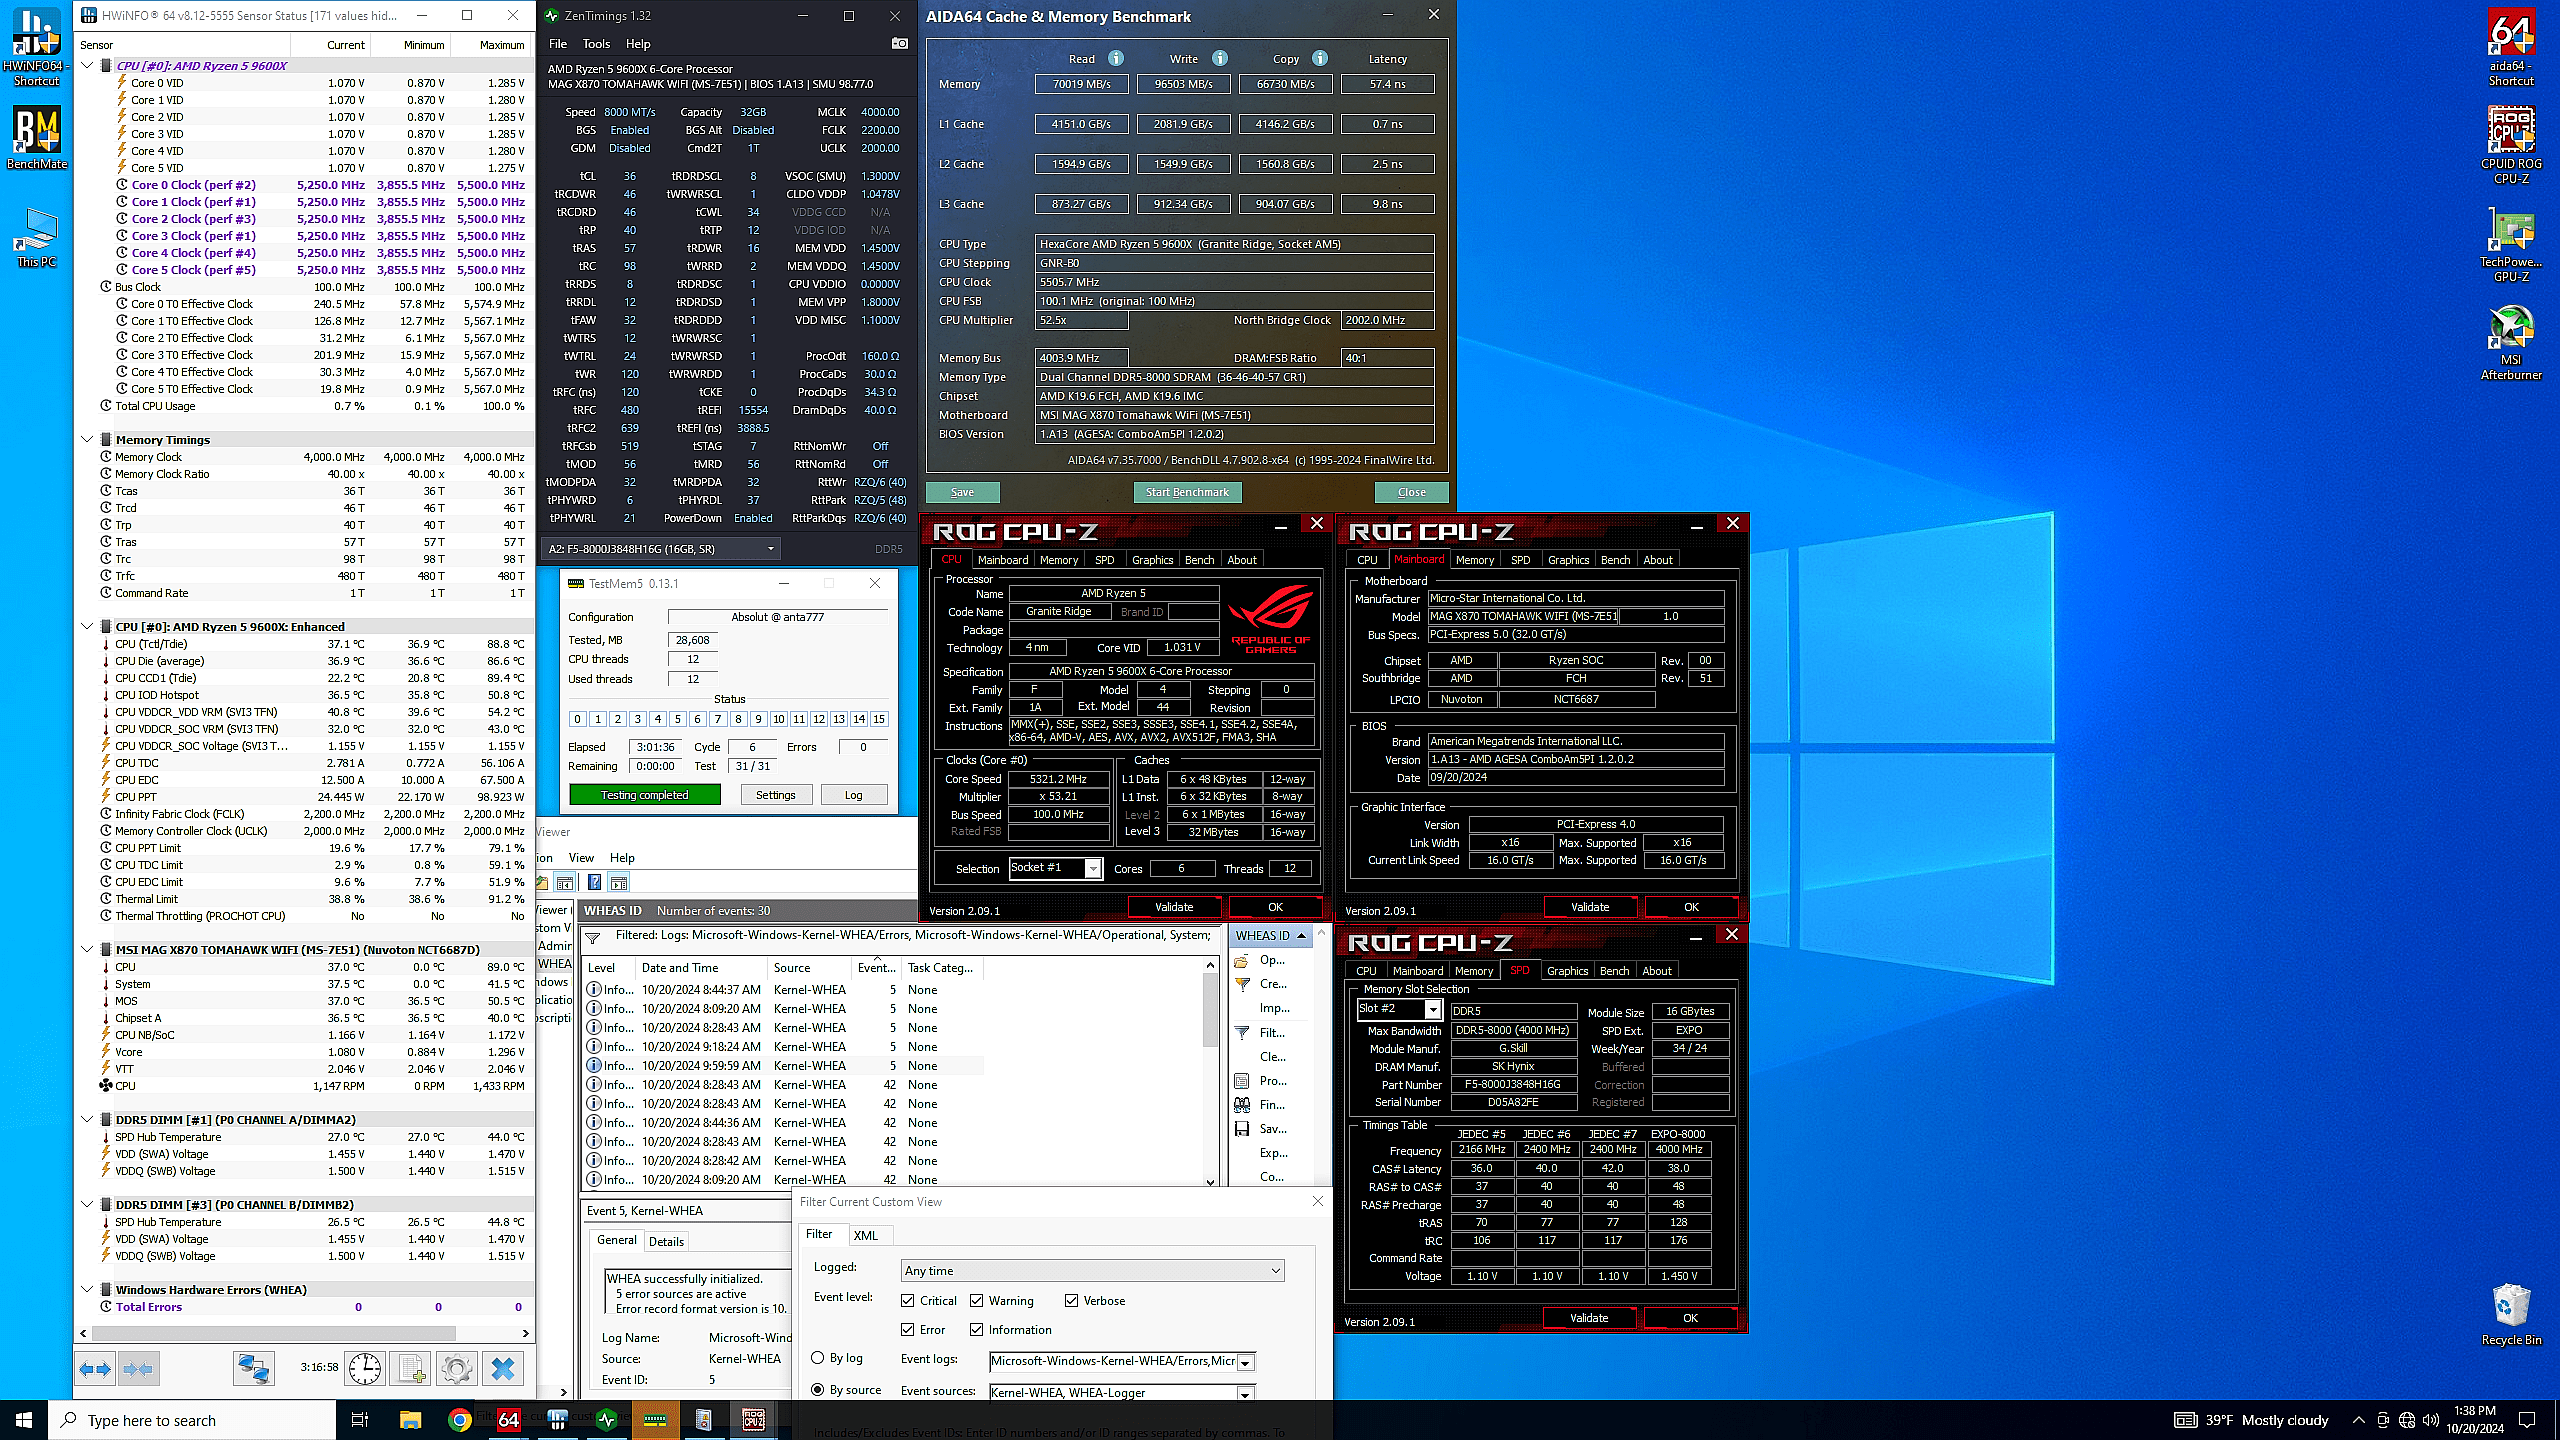Image resolution: width=2560 pixels, height=1440 pixels.
Task: Click Event Viewer Open saved log action icon
Action: click(1242, 960)
